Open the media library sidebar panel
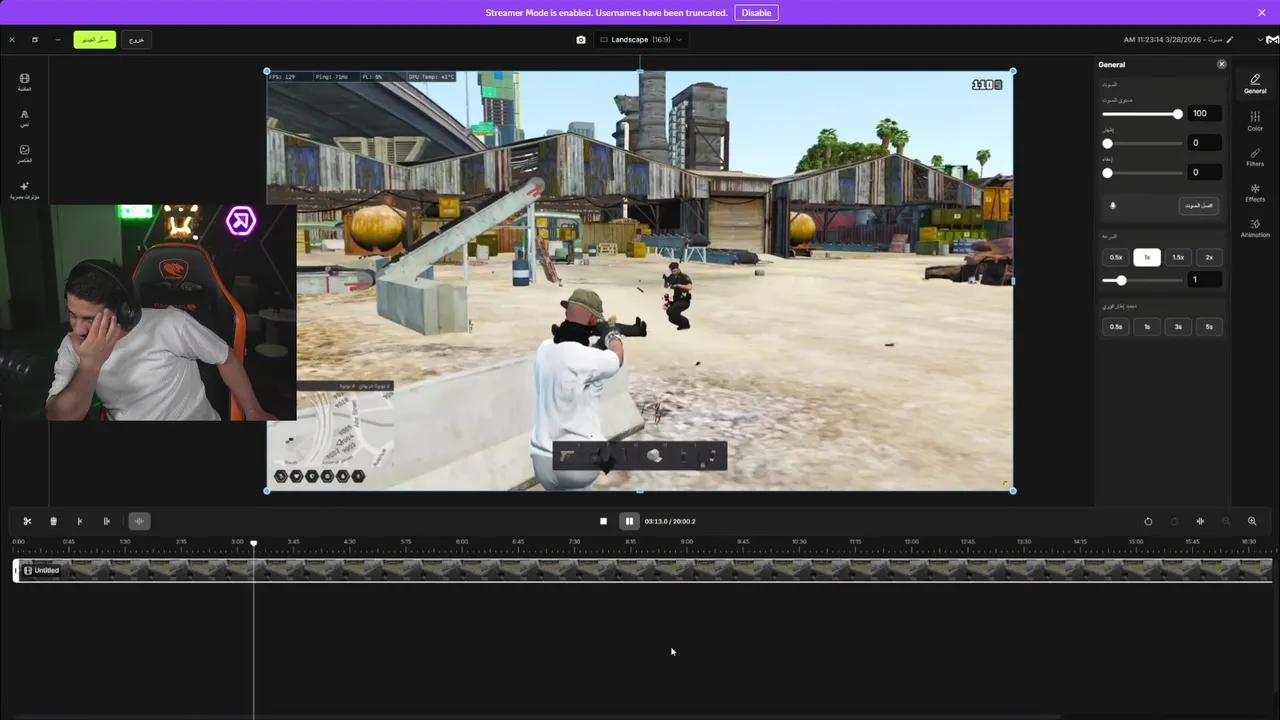Screen dimensions: 1280x720 click(x=24, y=82)
